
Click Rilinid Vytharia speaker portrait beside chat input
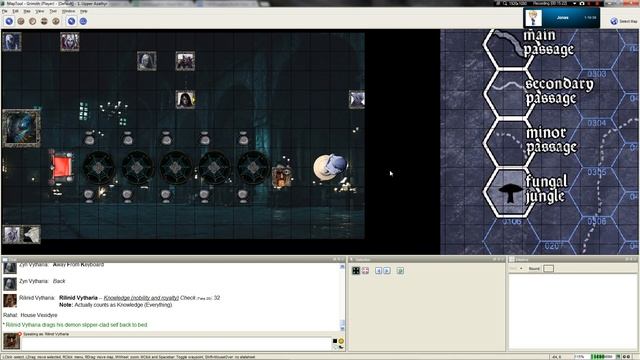(x=11, y=341)
